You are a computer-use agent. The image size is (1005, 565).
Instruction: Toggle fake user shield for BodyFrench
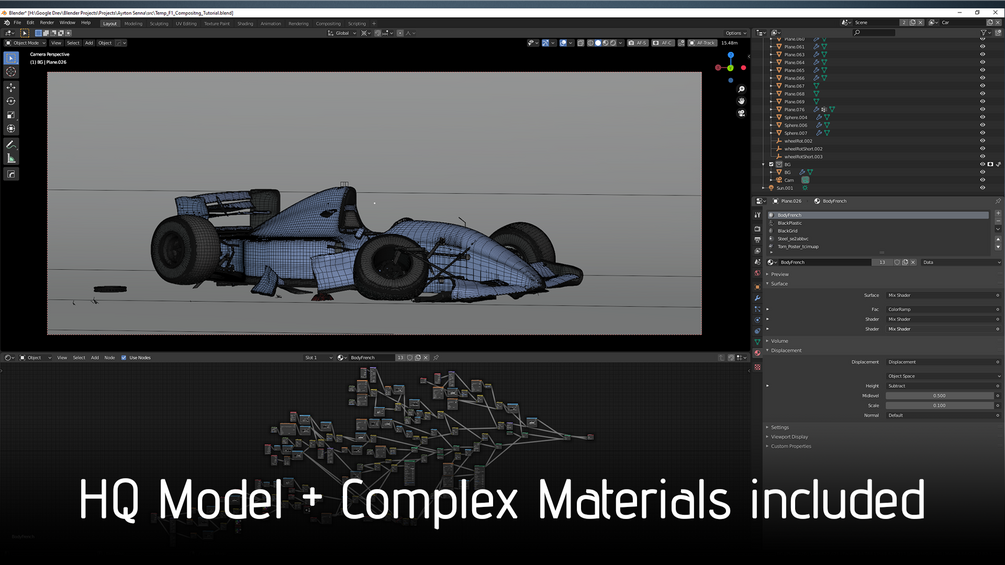(897, 262)
